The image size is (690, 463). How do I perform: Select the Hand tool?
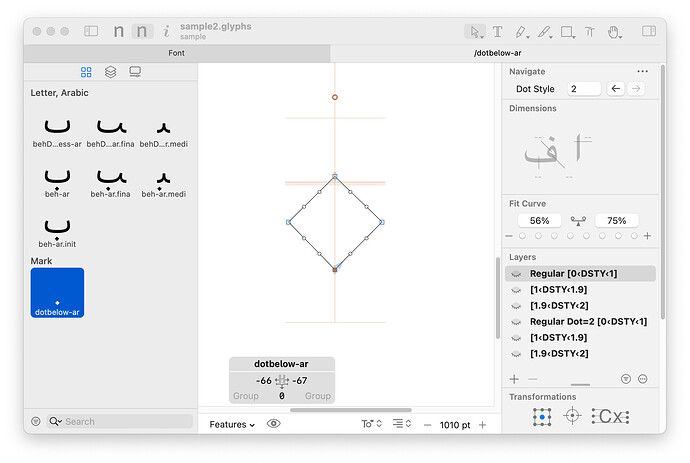coord(614,32)
